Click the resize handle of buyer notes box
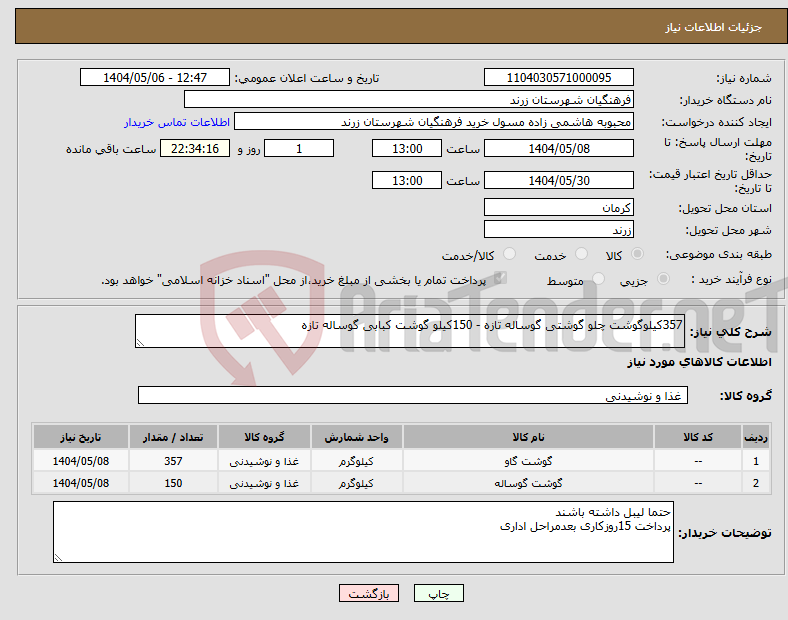This screenshot has width=788, height=620. point(58,557)
